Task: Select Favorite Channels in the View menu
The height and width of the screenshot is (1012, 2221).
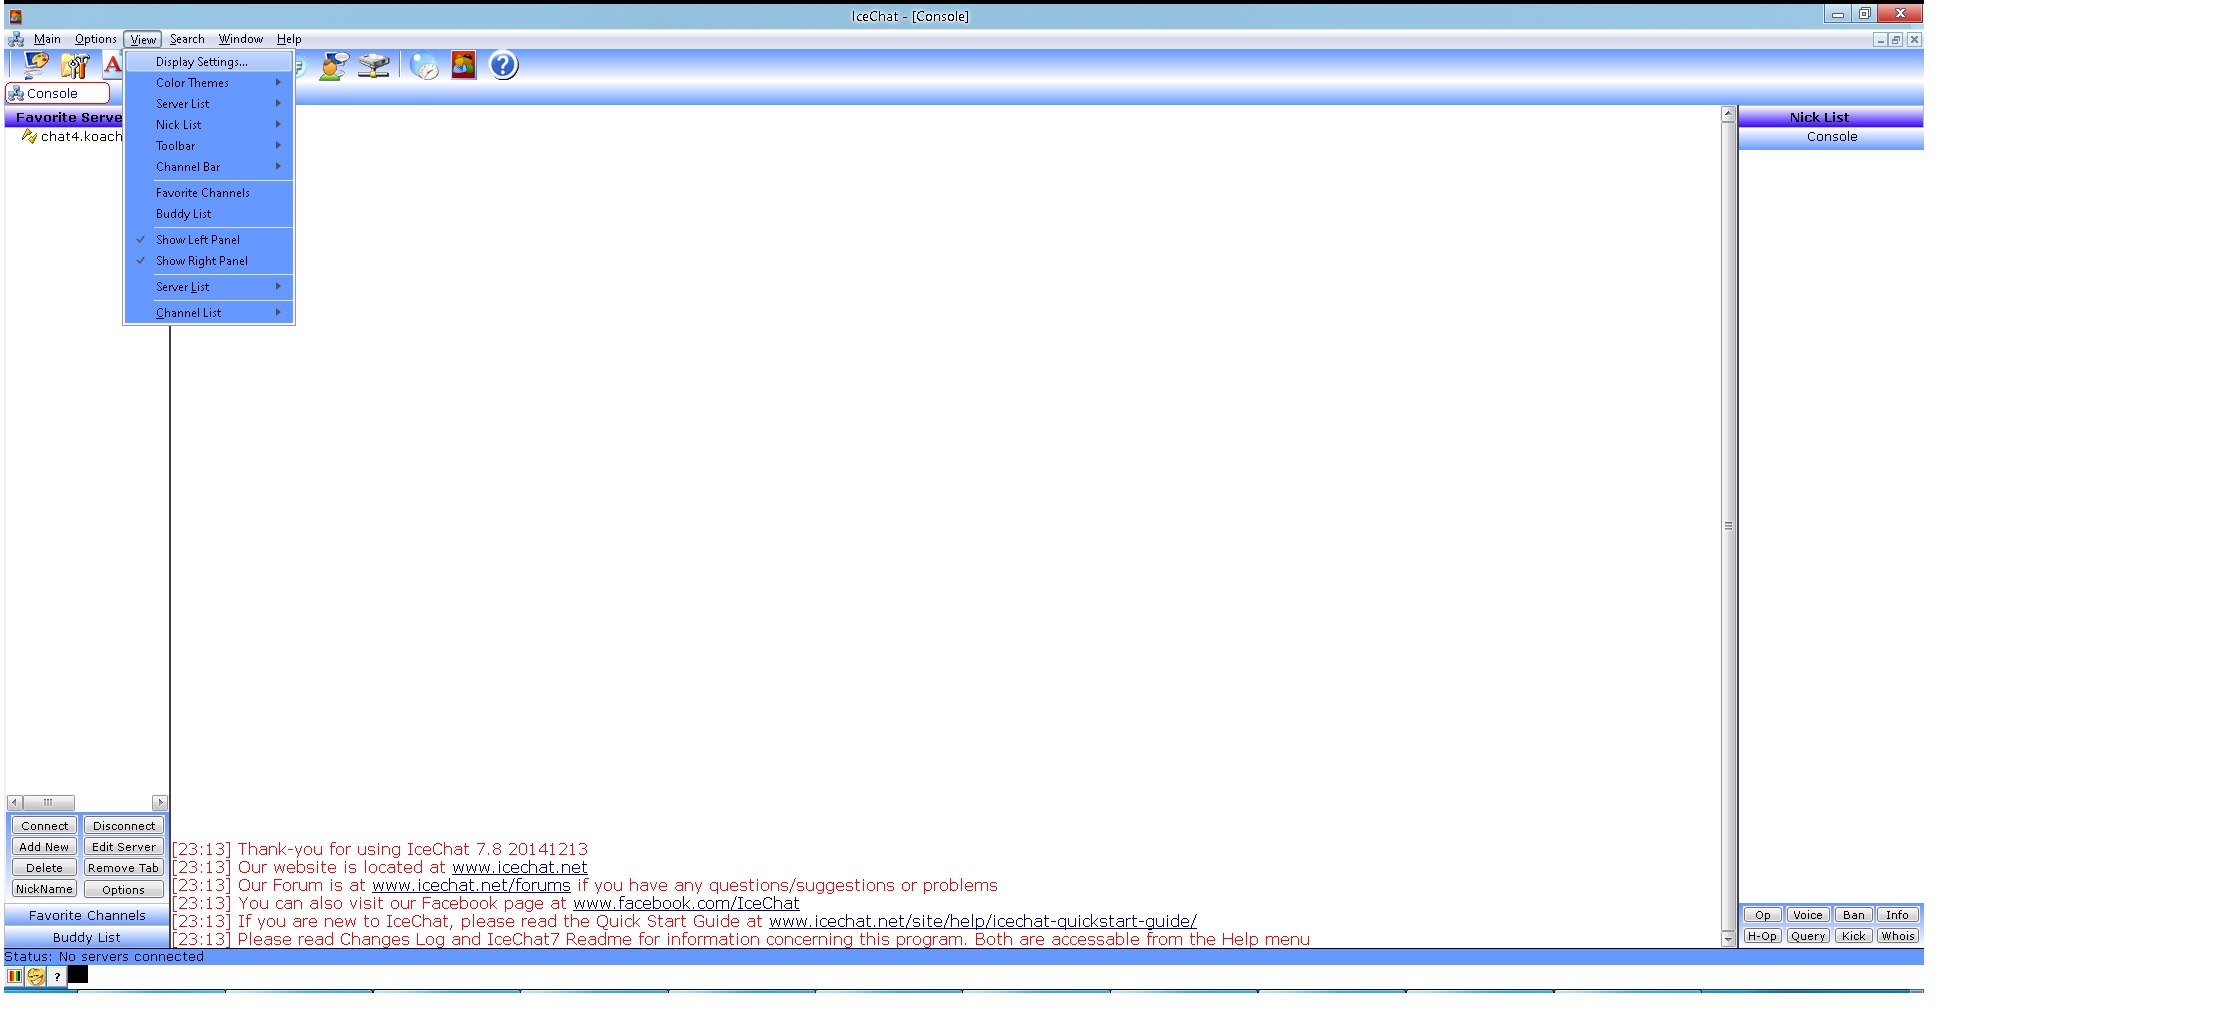Action: pyautogui.click(x=208, y=193)
